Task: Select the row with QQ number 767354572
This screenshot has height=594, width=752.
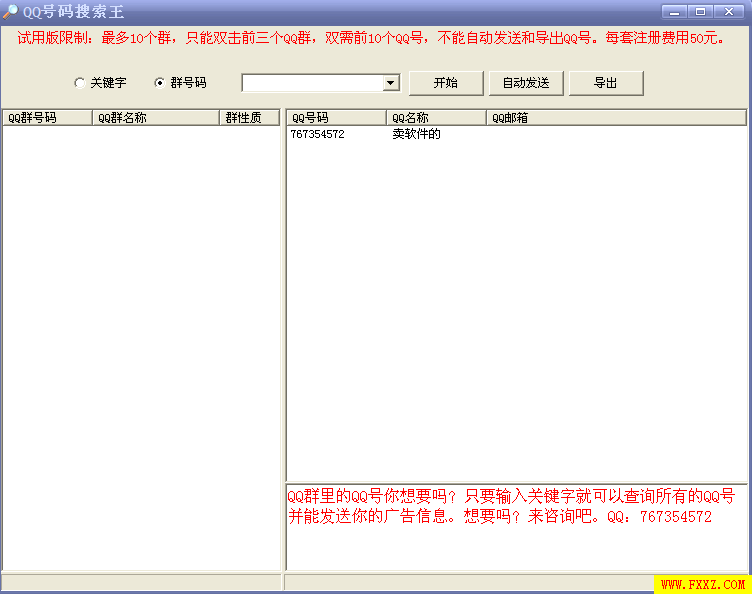Action: coord(318,134)
